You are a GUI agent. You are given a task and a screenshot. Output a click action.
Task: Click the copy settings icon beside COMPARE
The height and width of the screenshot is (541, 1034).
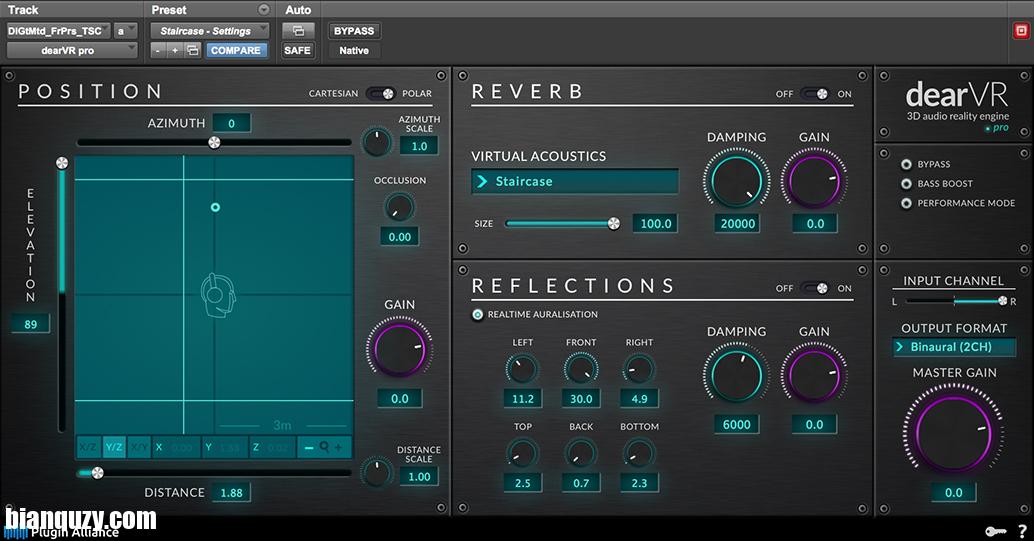pos(193,50)
